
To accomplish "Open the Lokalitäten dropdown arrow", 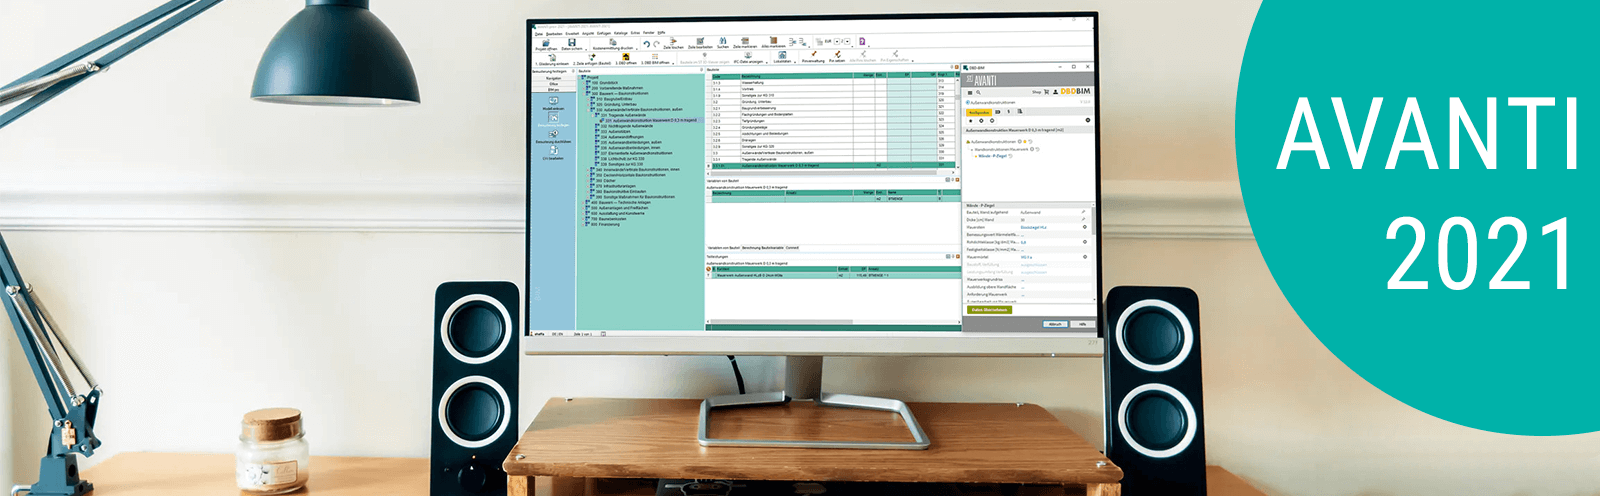I will [x=795, y=62].
